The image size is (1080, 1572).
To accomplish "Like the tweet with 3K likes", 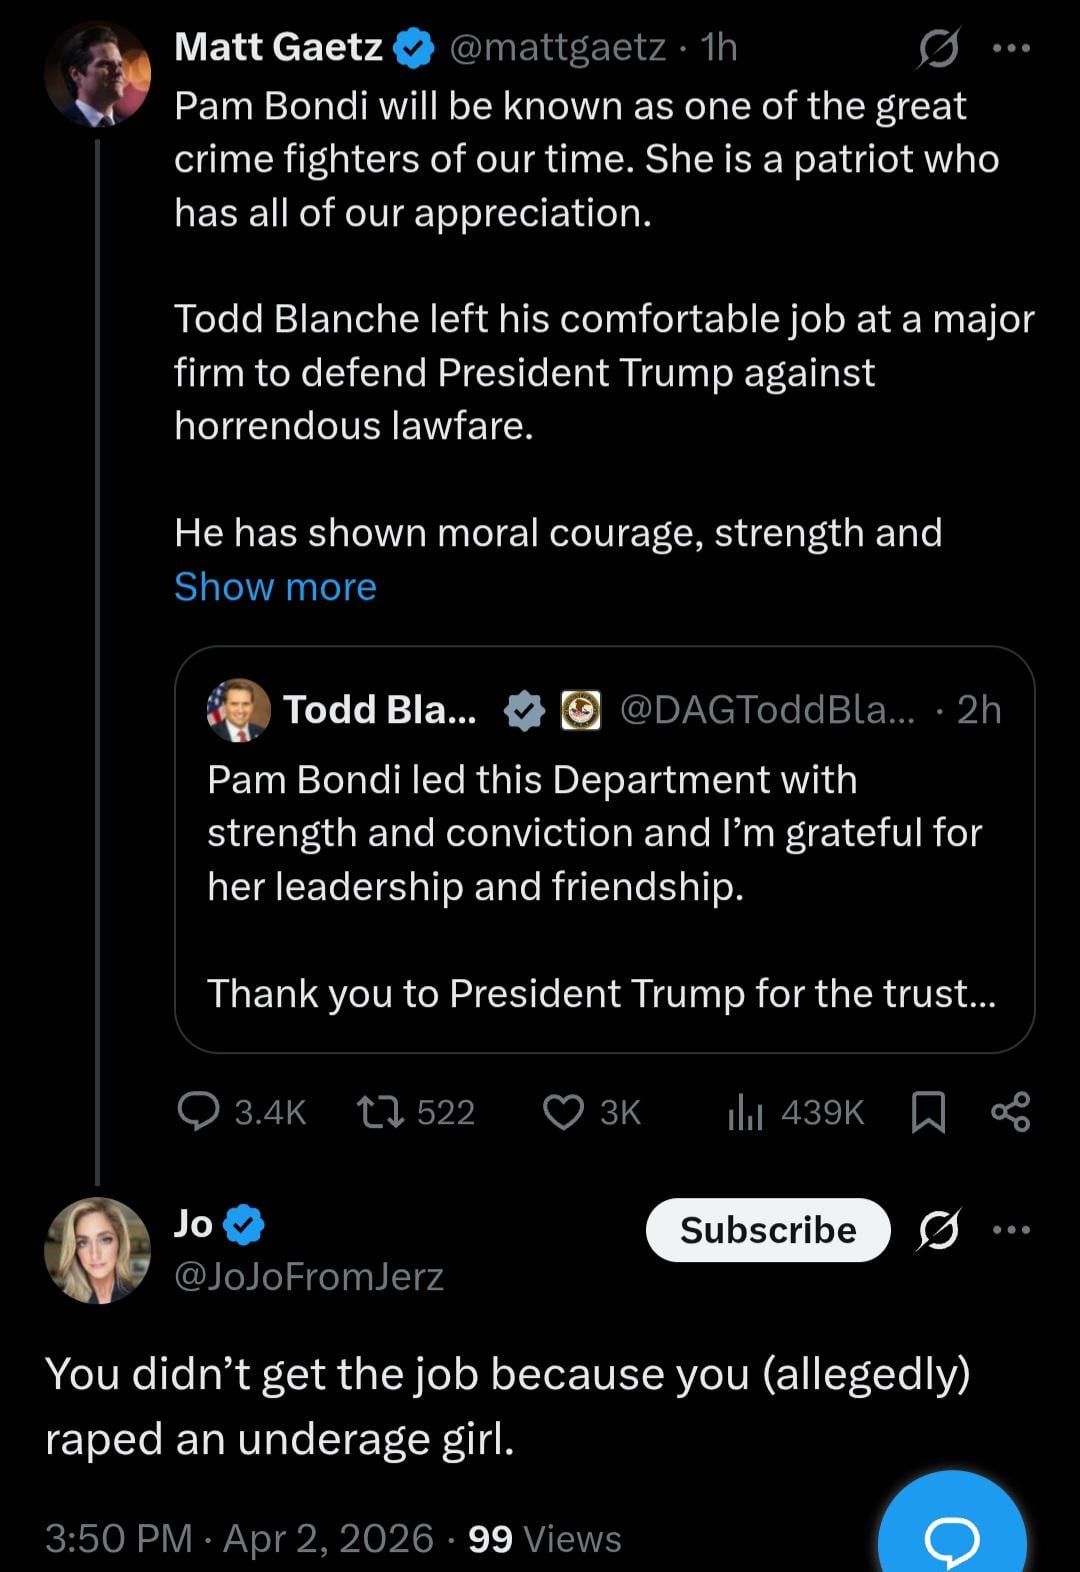I will click(563, 1112).
